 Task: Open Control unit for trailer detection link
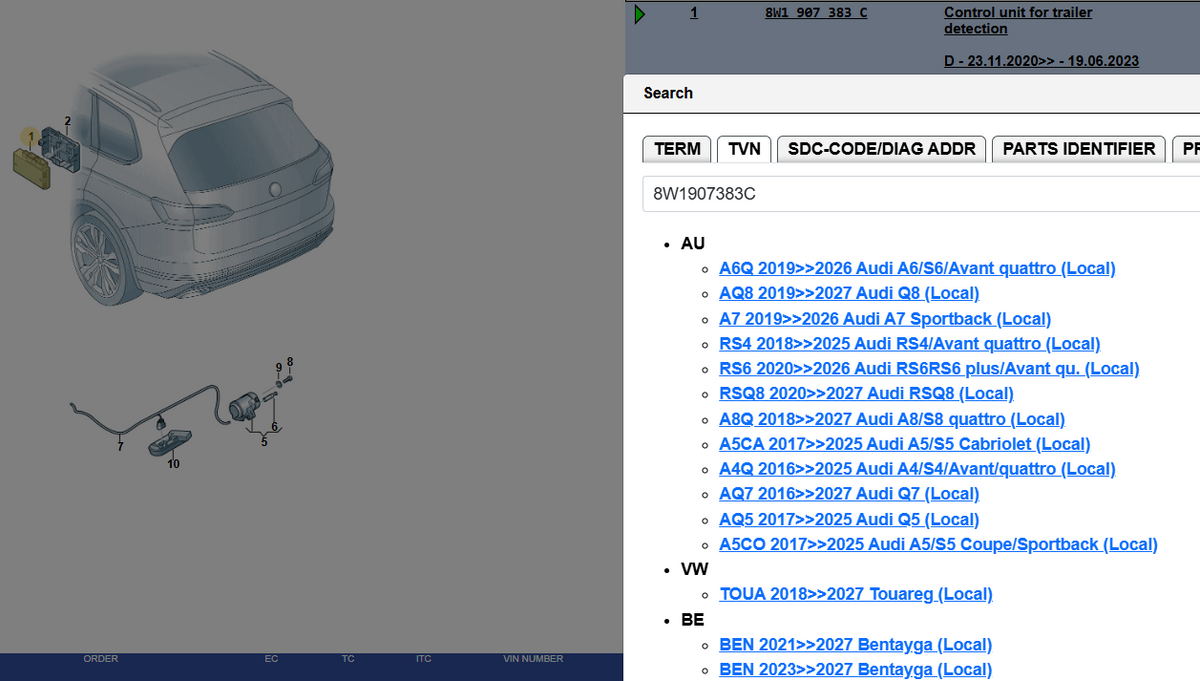[1018, 21]
